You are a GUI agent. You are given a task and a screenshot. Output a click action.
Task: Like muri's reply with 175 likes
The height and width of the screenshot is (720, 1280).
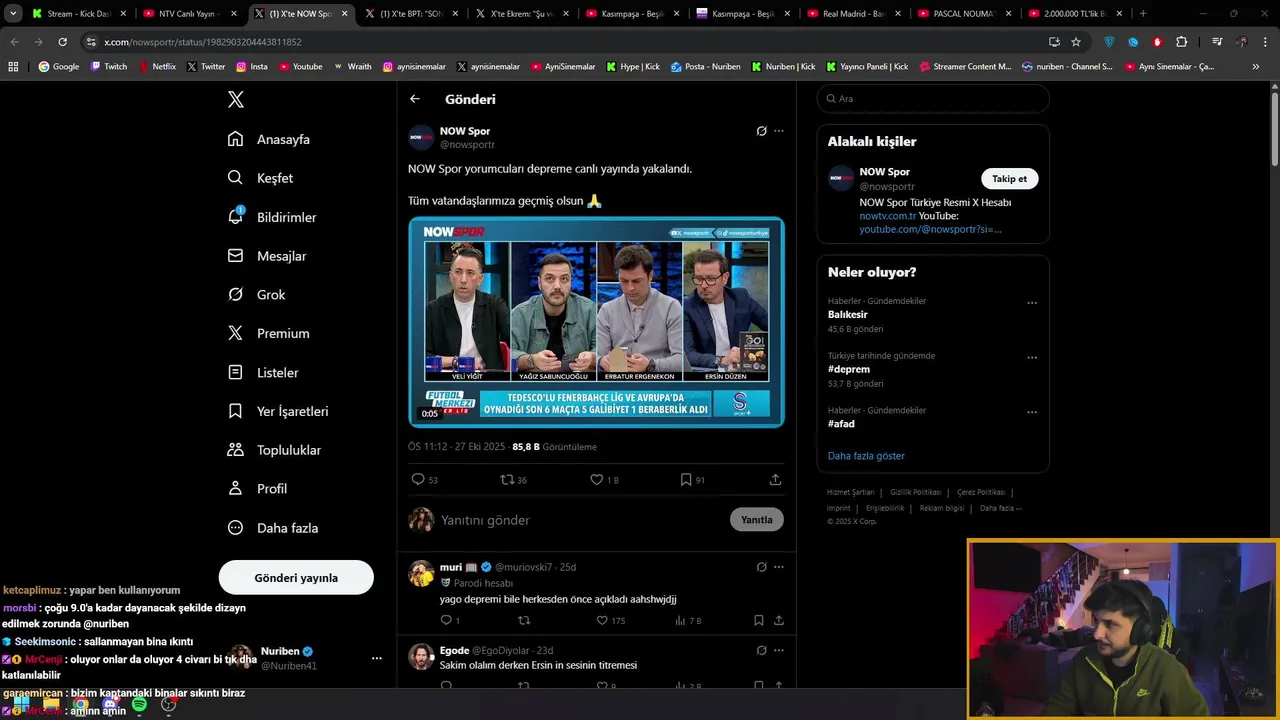(x=602, y=621)
